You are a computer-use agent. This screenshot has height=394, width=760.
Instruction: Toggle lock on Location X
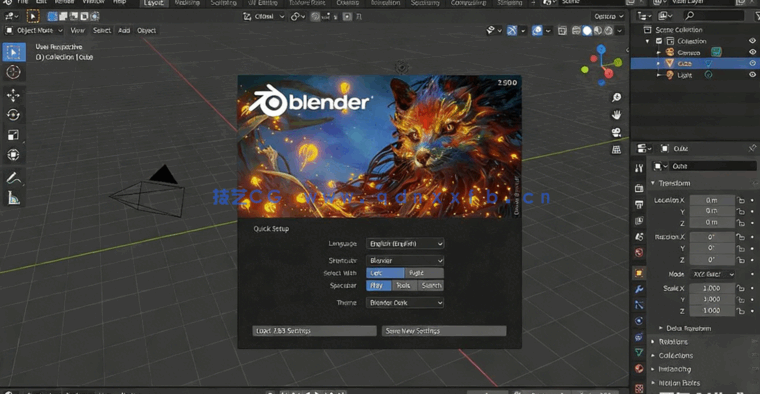click(741, 200)
